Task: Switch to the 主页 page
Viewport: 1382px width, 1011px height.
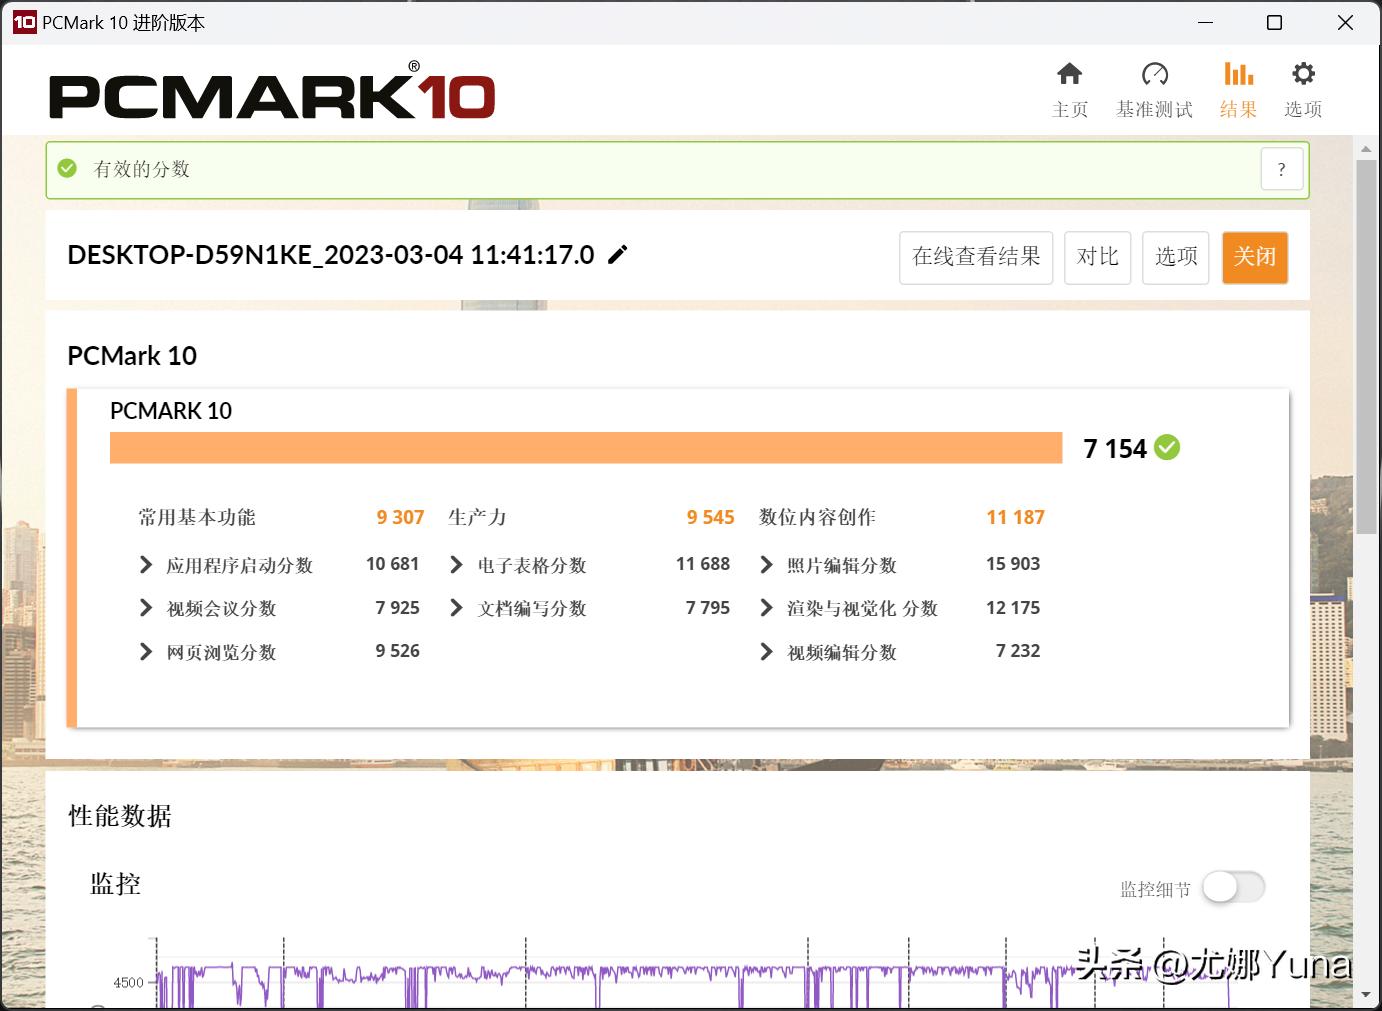Action: 1070,88
